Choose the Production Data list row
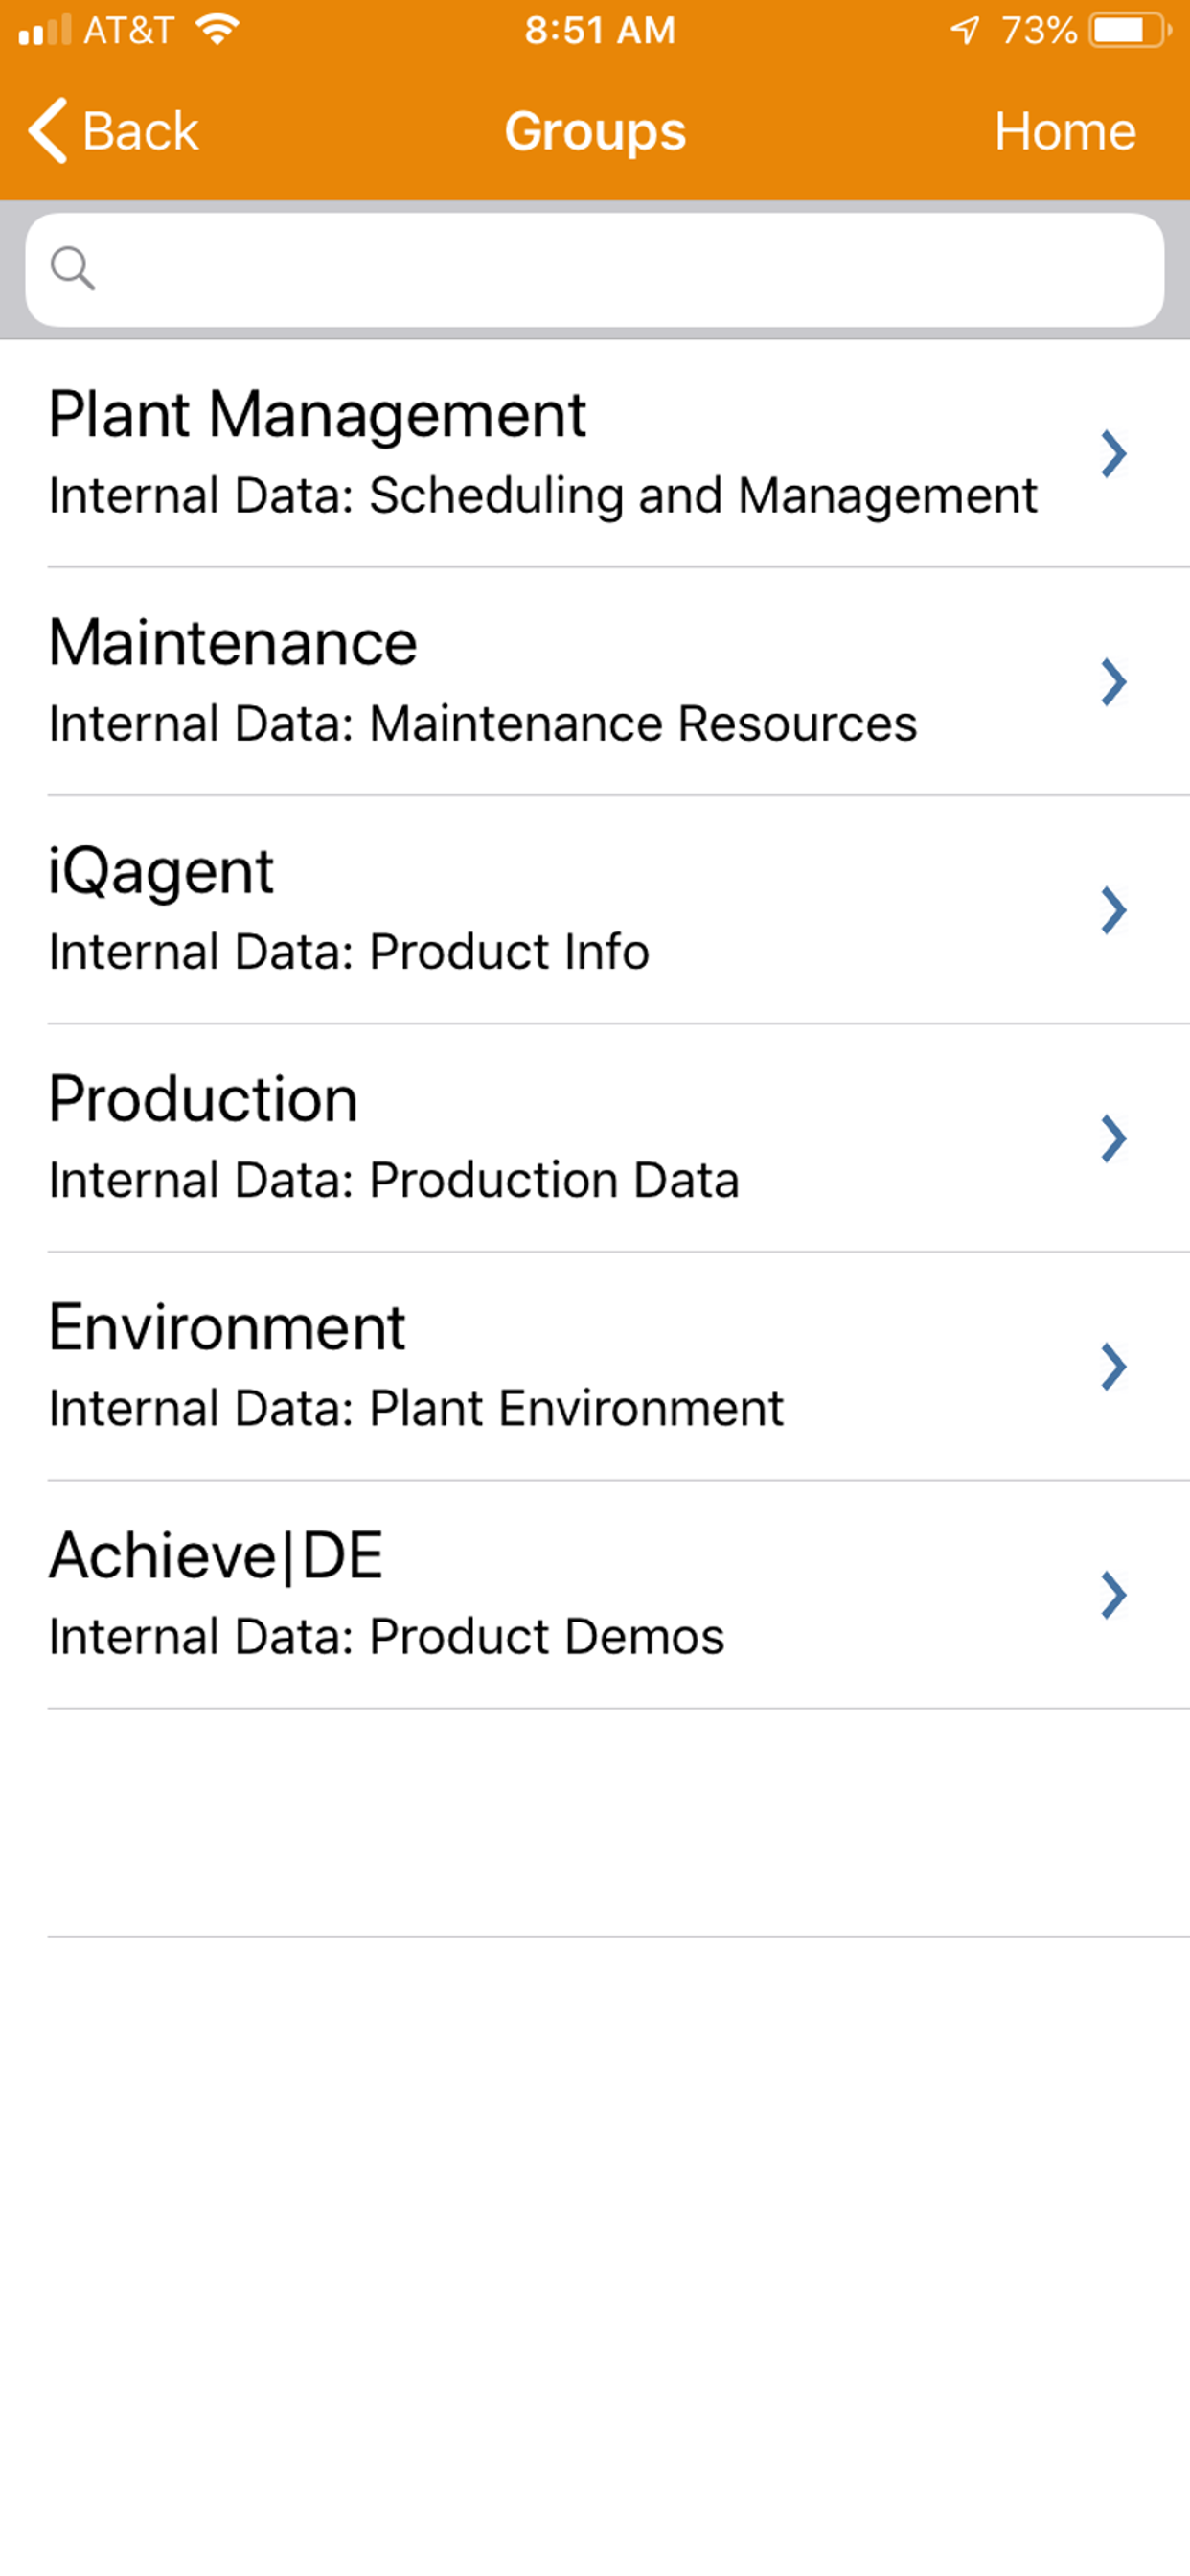Viewport: 1190px width, 2576px height. pyautogui.click(x=595, y=1138)
